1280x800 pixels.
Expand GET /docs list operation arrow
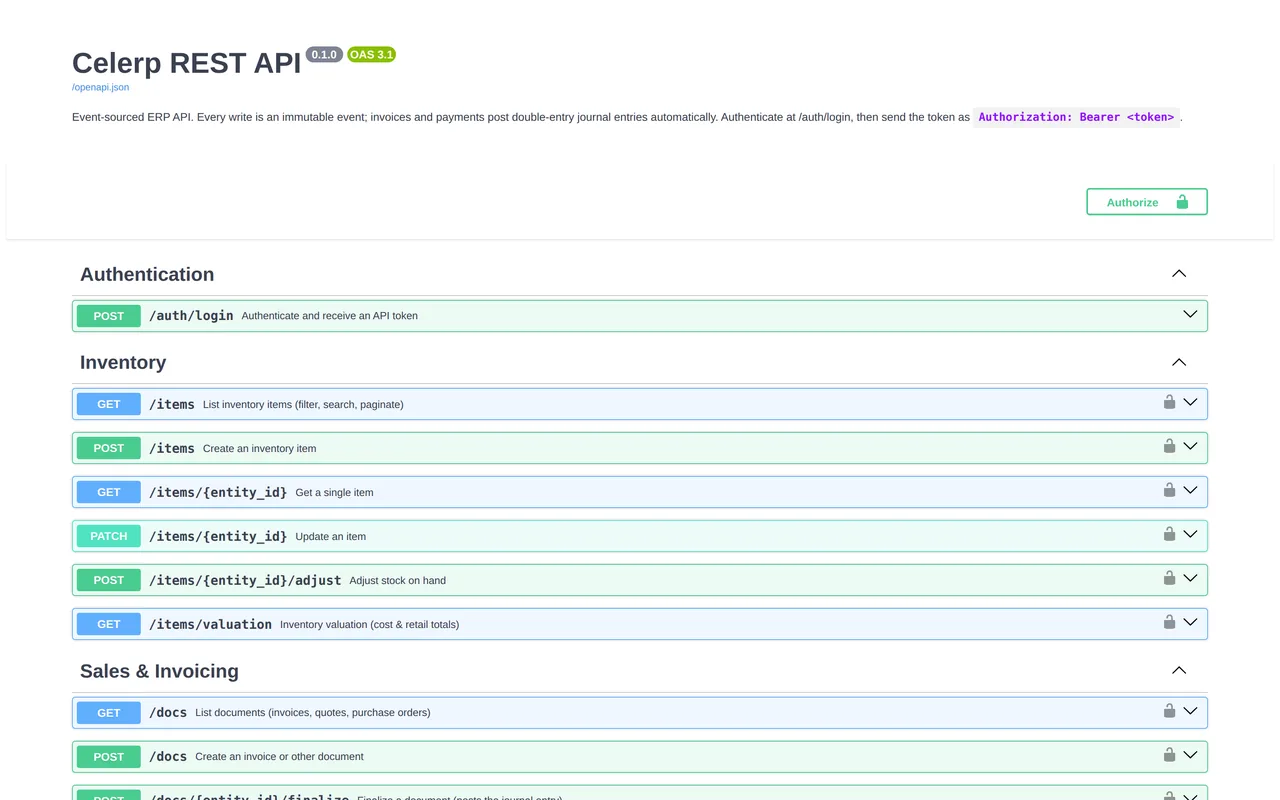(1190, 711)
